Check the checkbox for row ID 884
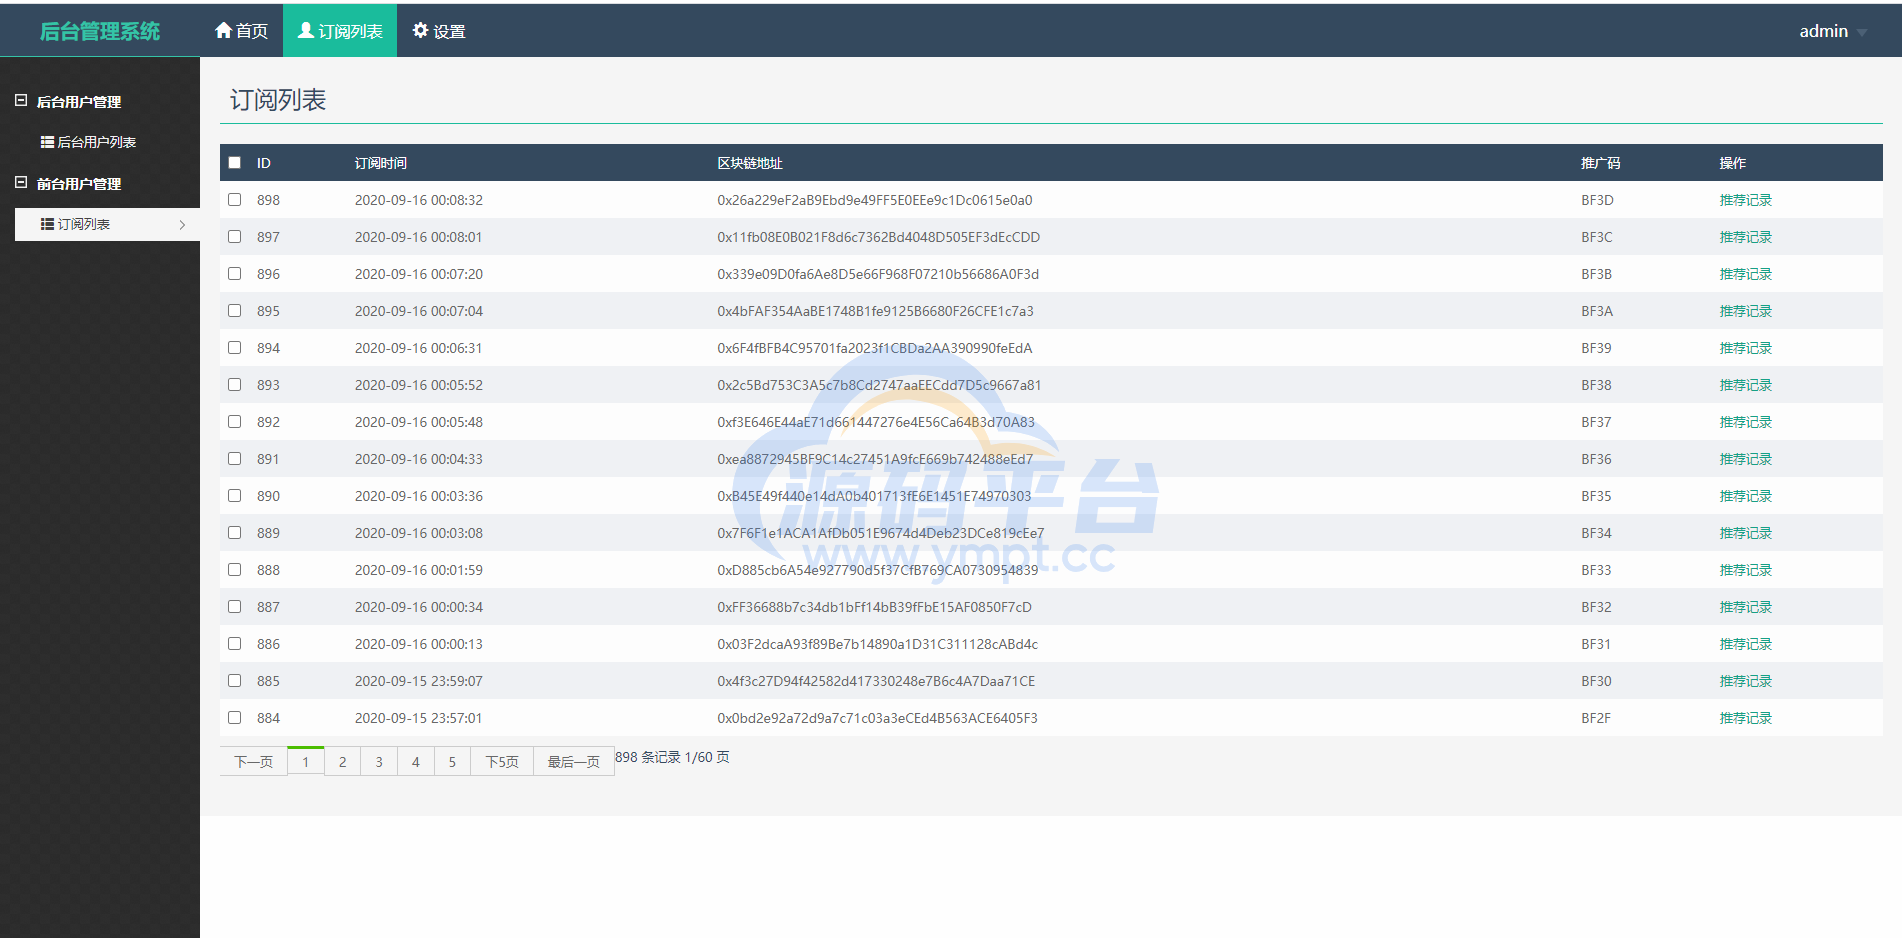The image size is (1902, 938). (234, 717)
